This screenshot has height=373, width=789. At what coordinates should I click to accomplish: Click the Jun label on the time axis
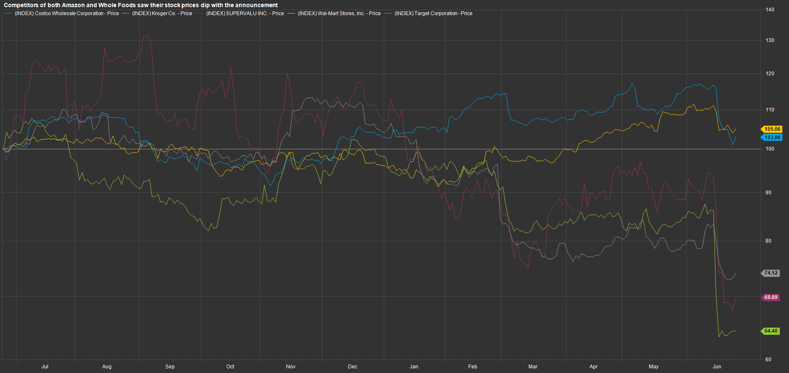(x=717, y=366)
